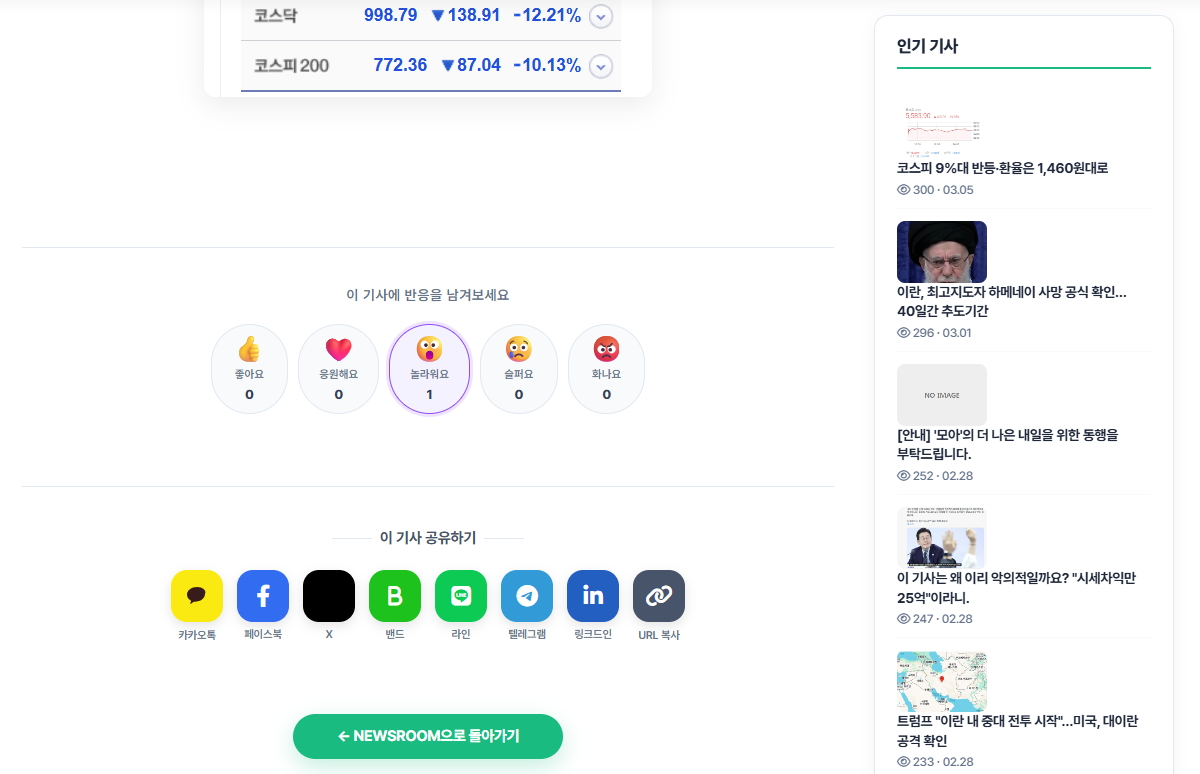
Task: Open the NO IMAGE placeholder thumbnail
Action: tap(941, 394)
